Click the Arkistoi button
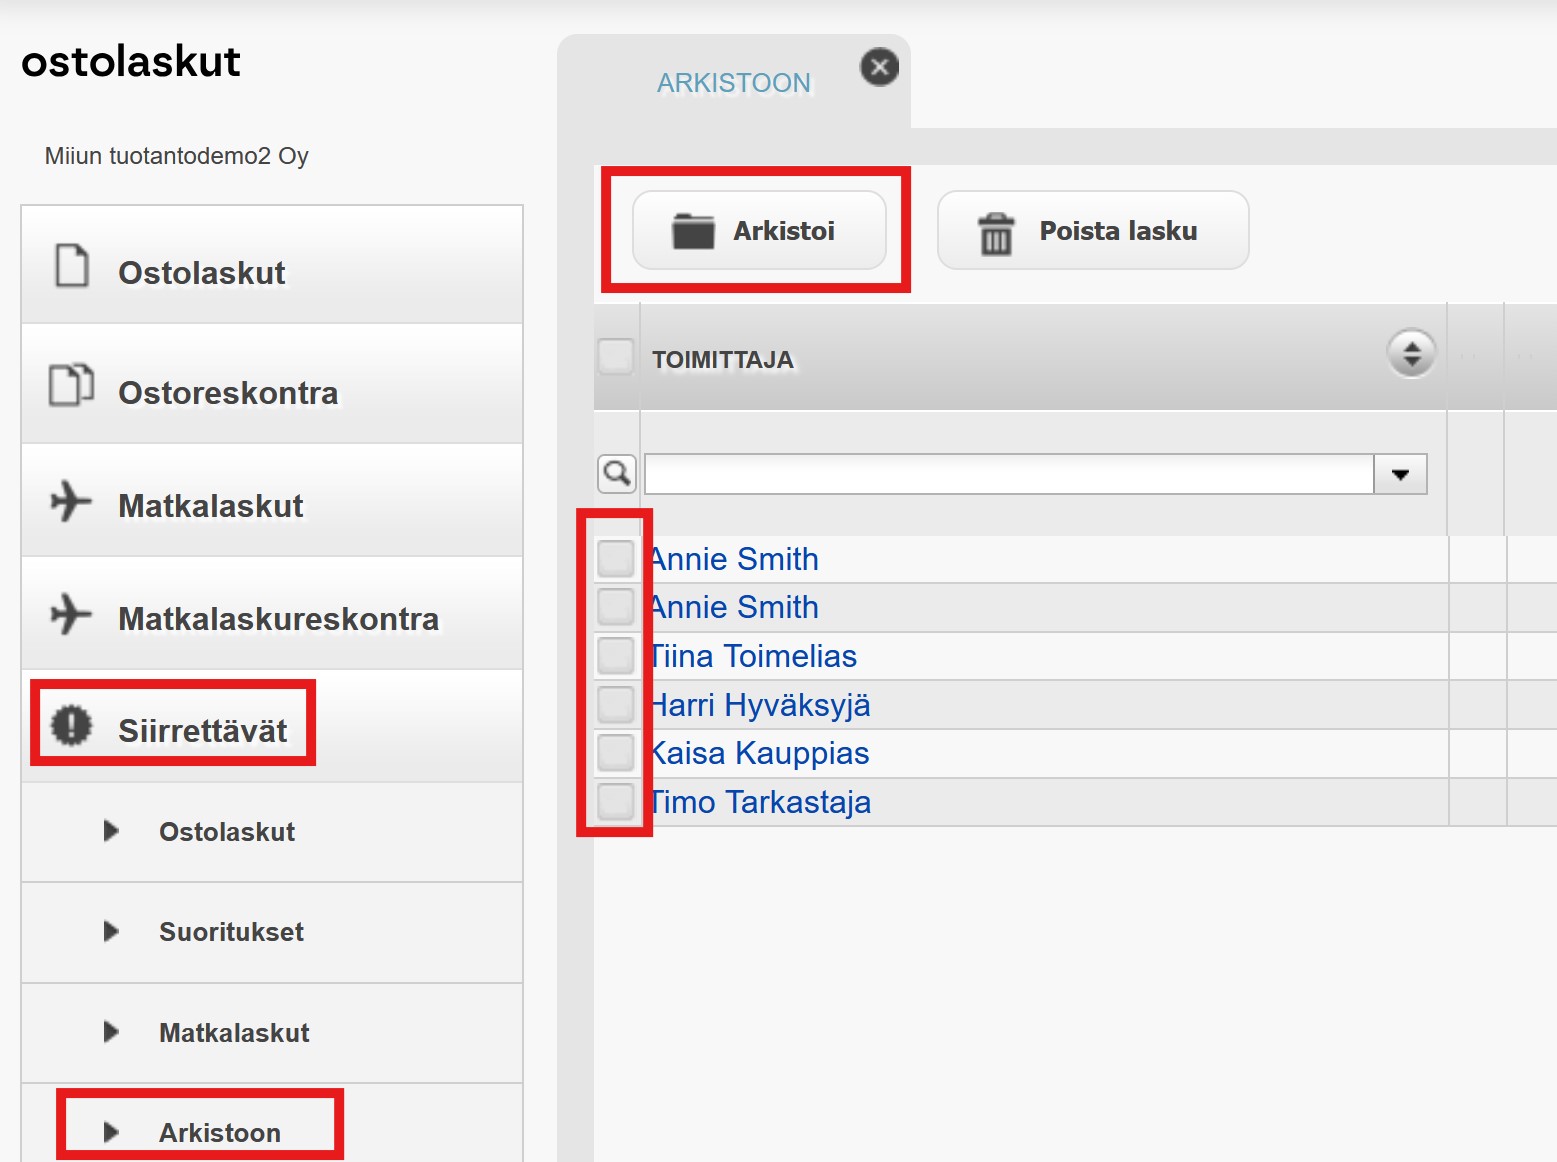Viewport: 1557px width, 1162px height. pyautogui.click(x=759, y=230)
